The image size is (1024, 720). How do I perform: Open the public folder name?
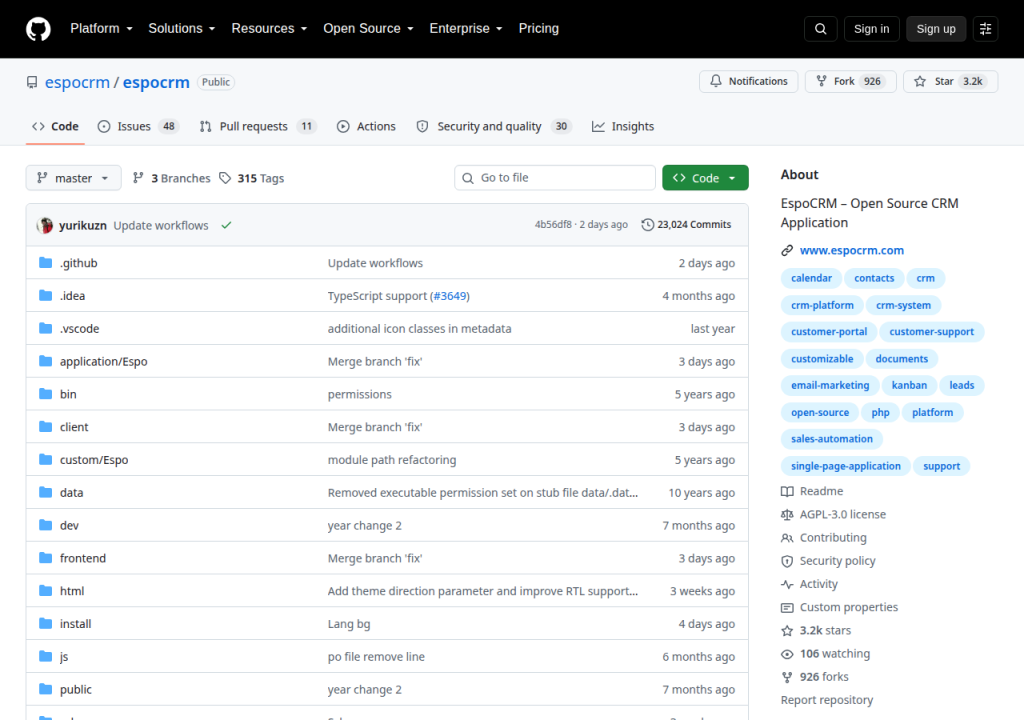click(x=76, y=689)
